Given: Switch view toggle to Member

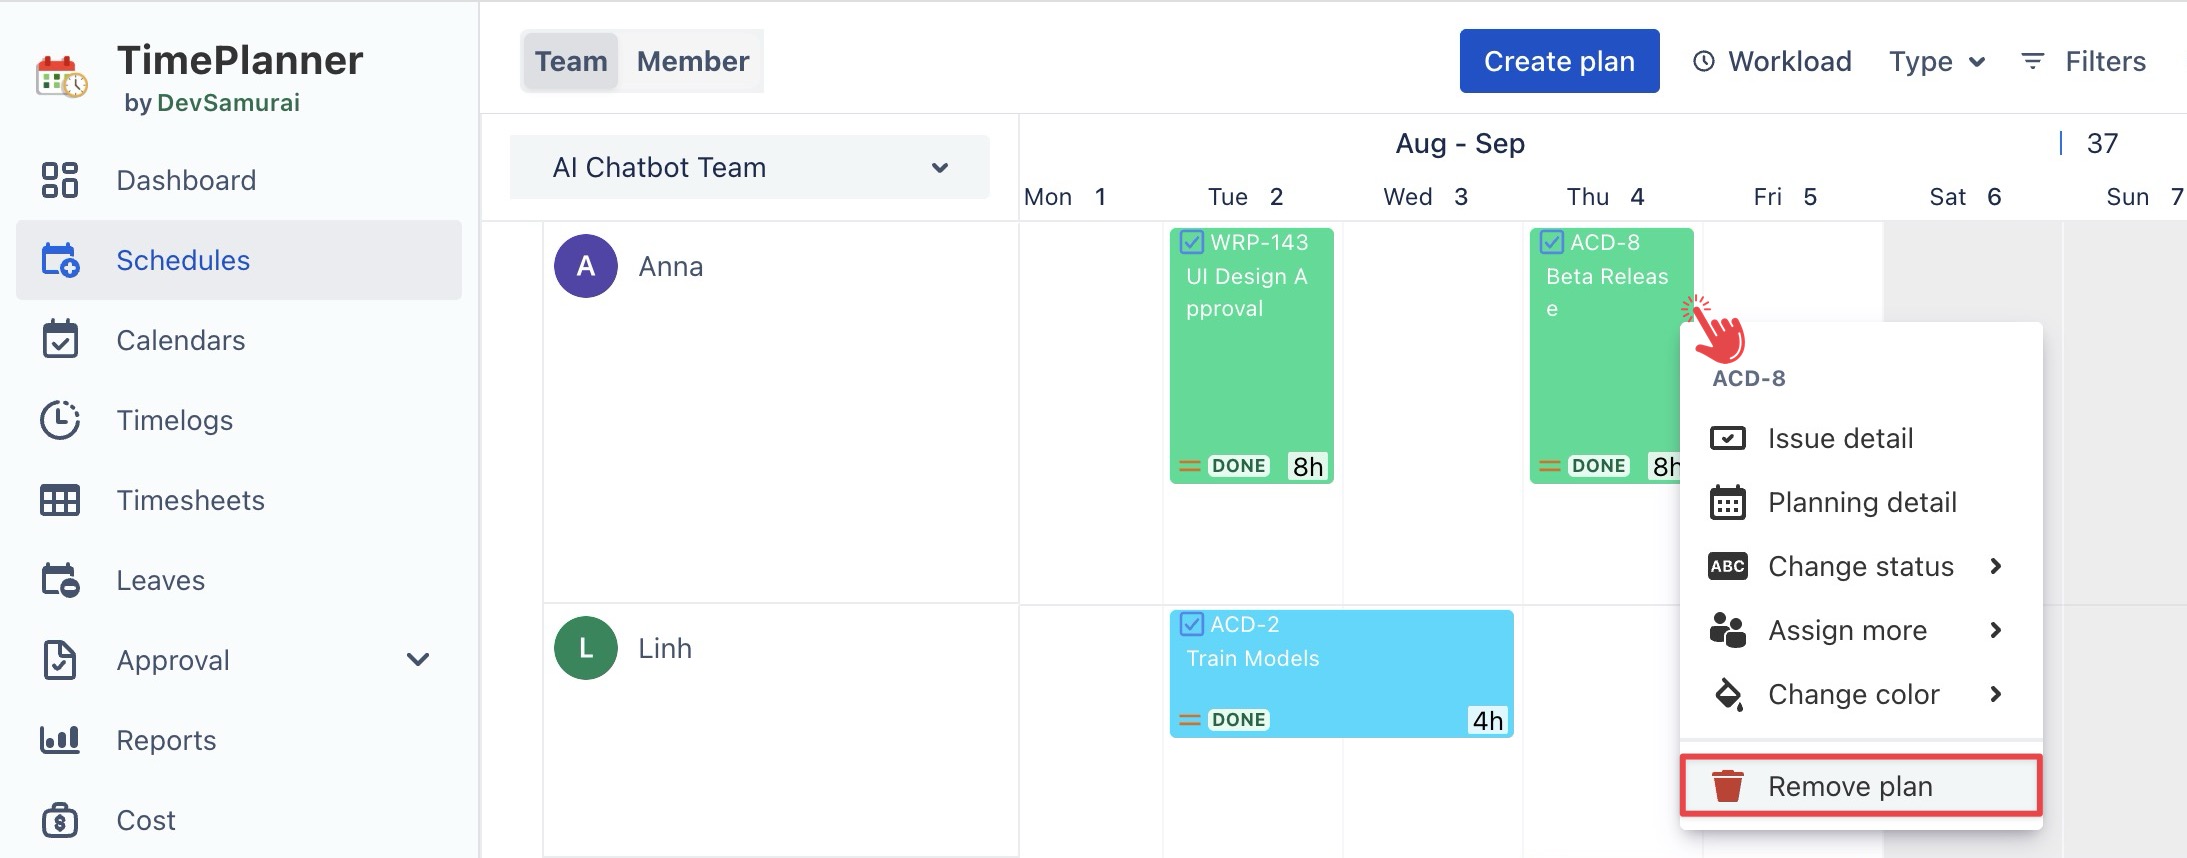Looking at the screenshot, I should pos(692,61).
